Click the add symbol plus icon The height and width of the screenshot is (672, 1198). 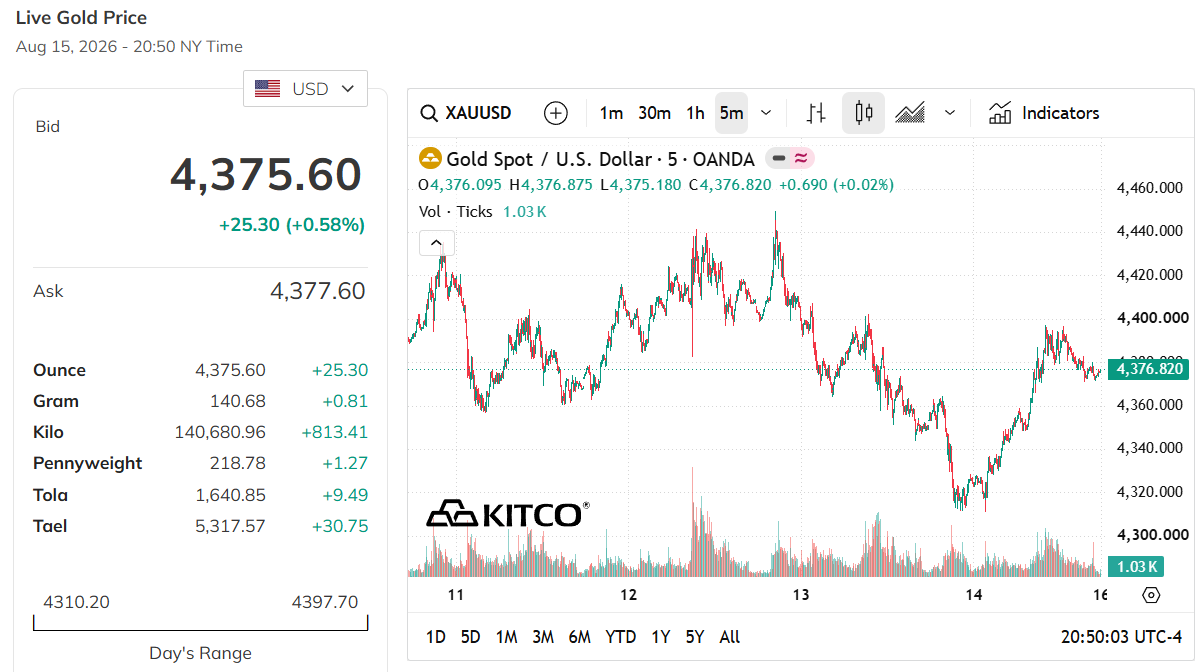pyautogui.click(x=555, y=113)
